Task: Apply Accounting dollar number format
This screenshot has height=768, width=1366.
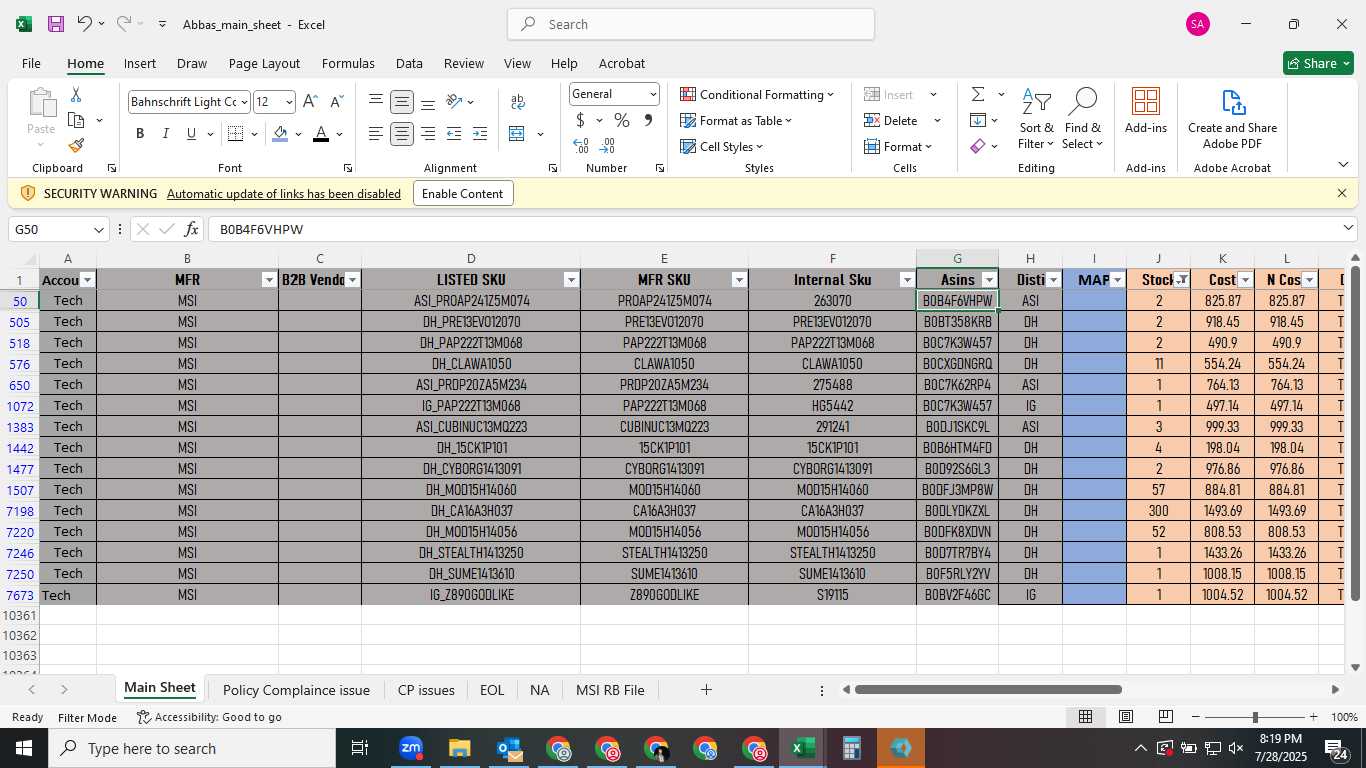Action: coord(580,120)
